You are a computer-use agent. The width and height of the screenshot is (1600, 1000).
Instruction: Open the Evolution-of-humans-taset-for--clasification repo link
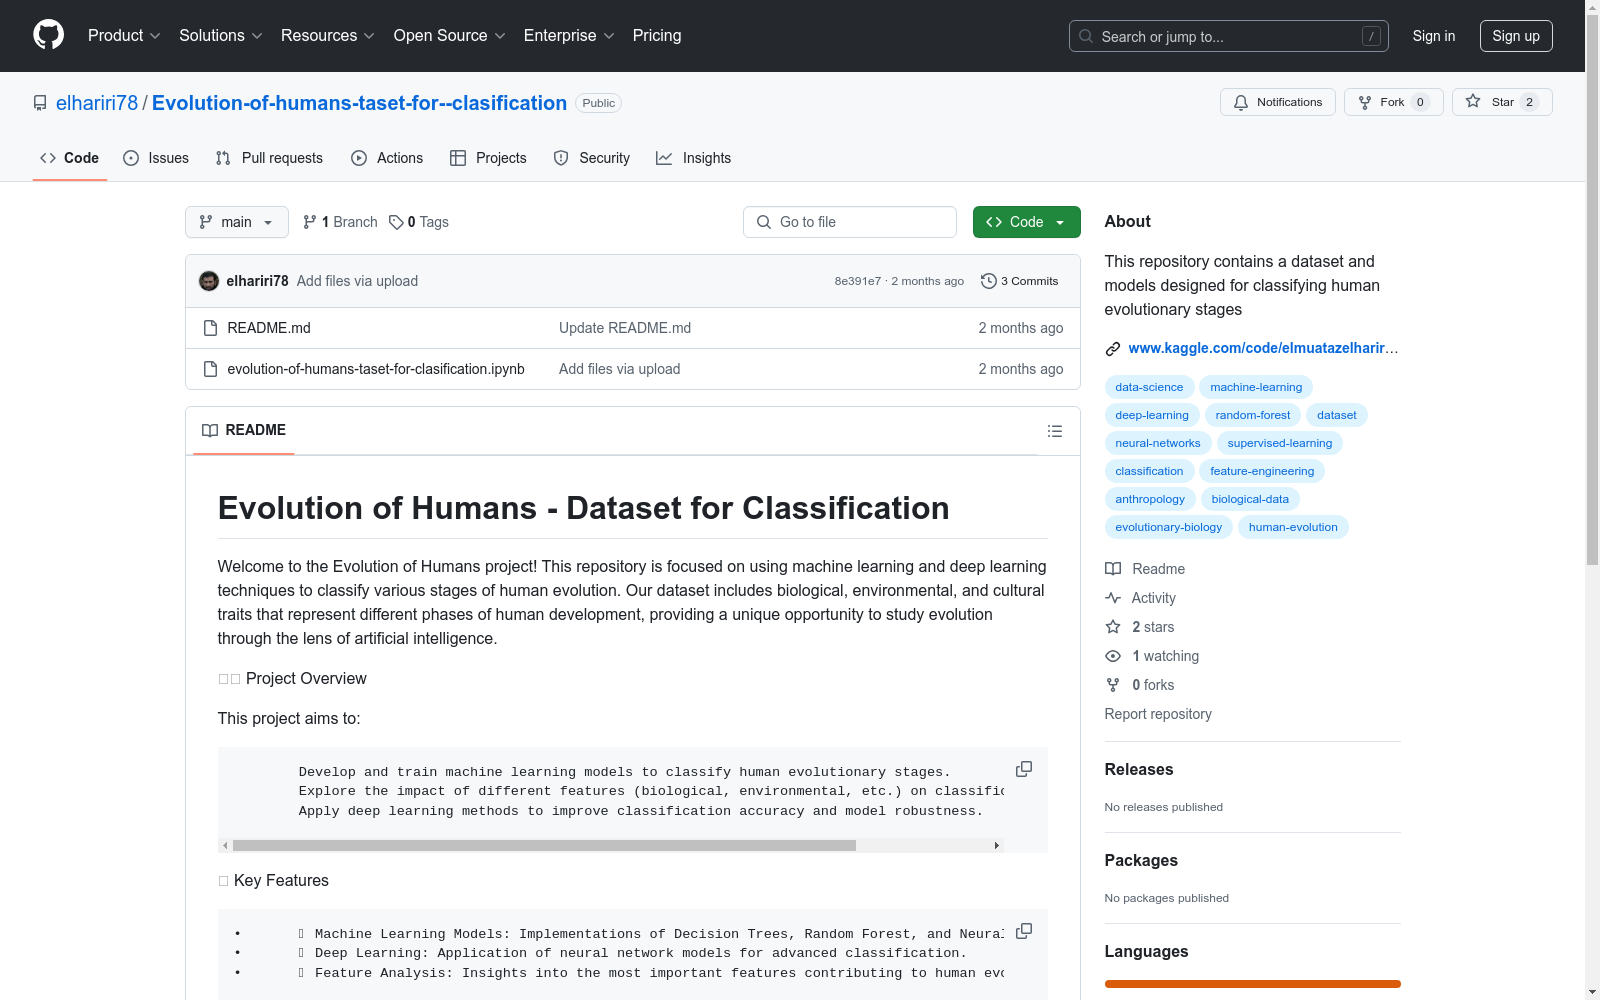point(359,103)
